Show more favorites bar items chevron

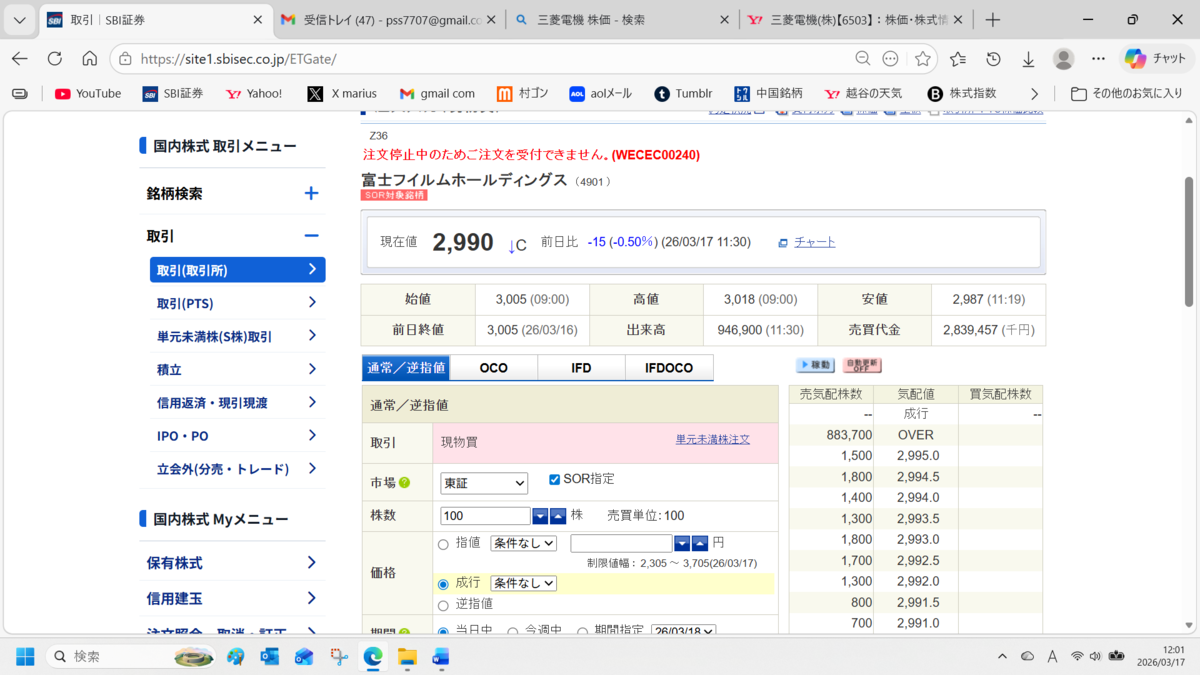pos(1034,94)
